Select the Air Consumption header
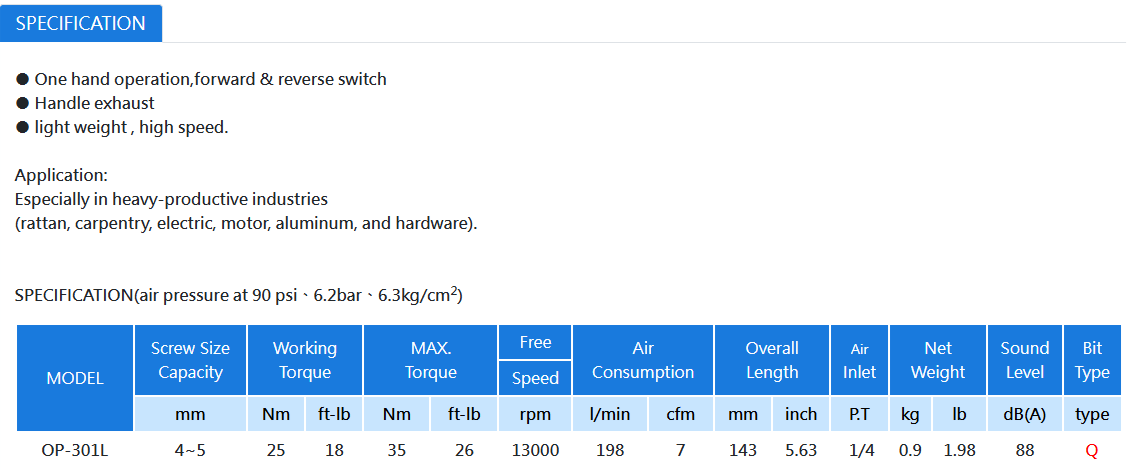The height and width of the screenshot is (471, 1127). coord(643,360)
